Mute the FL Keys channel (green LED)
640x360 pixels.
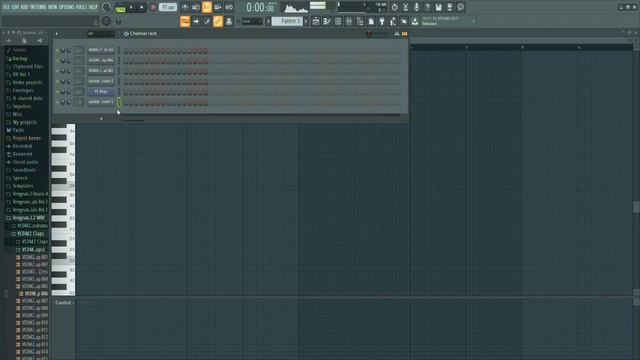point(57,92)
